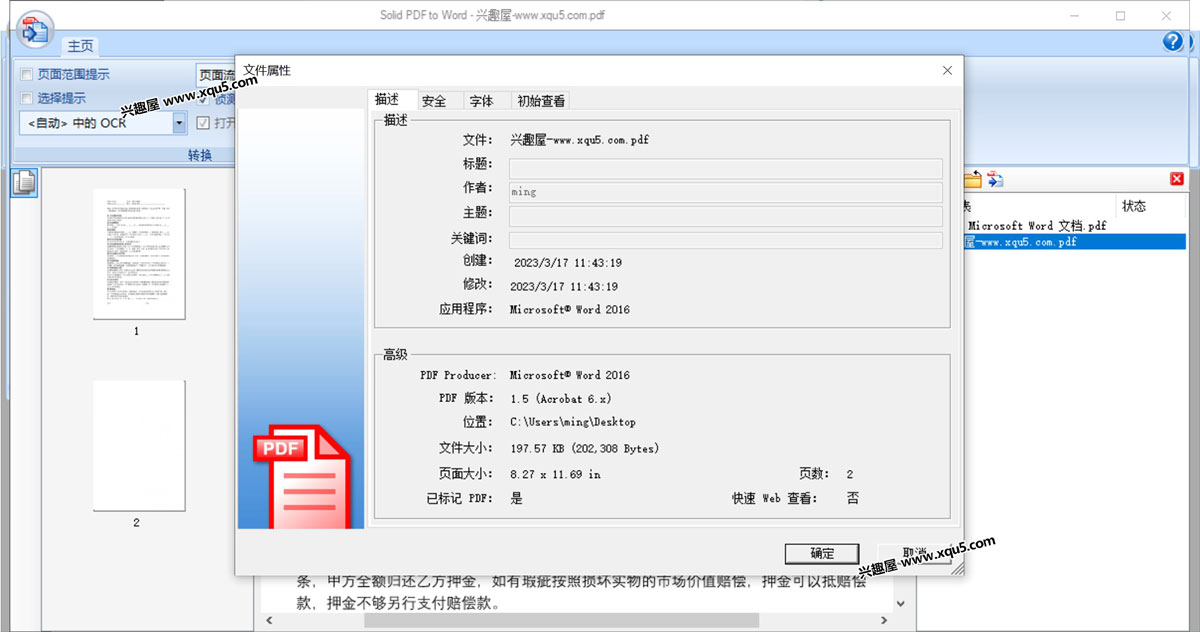Click into the 关键词 field
Image resolution: width=1200 pixels, height=632 pixels.
coord(726,240)
